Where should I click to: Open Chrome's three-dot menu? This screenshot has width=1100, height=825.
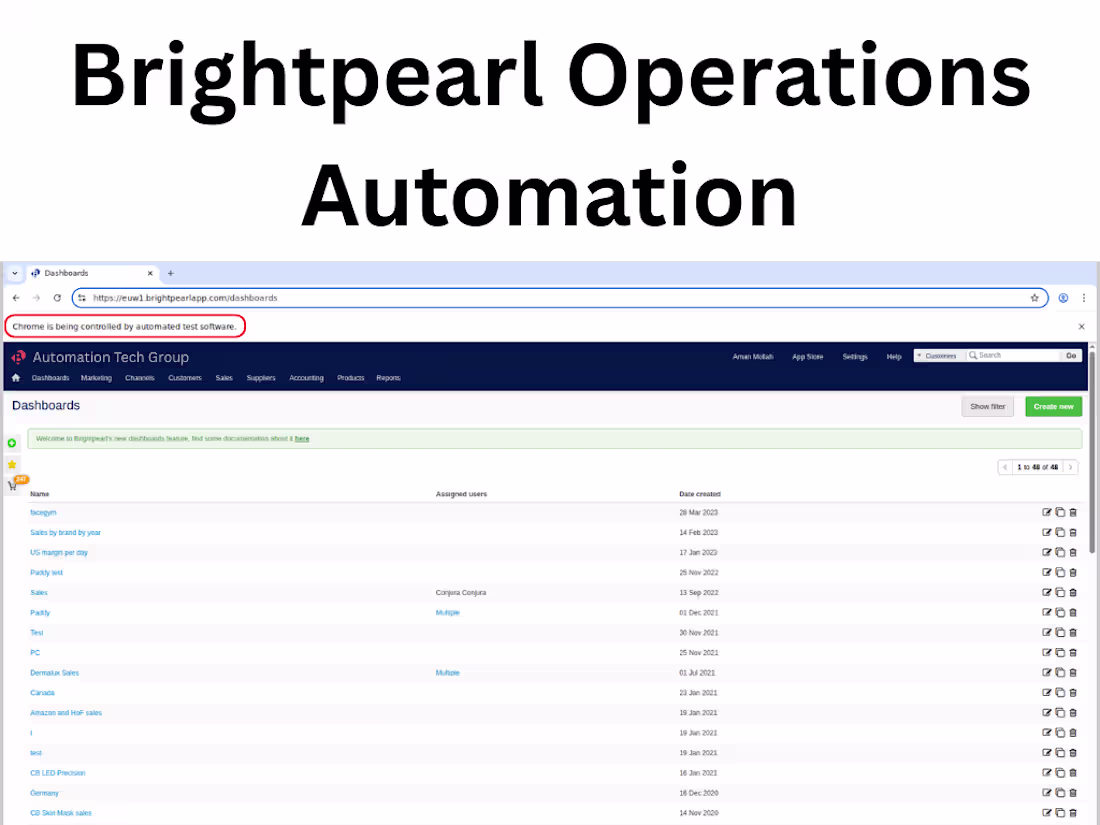tap(1083, 297)
